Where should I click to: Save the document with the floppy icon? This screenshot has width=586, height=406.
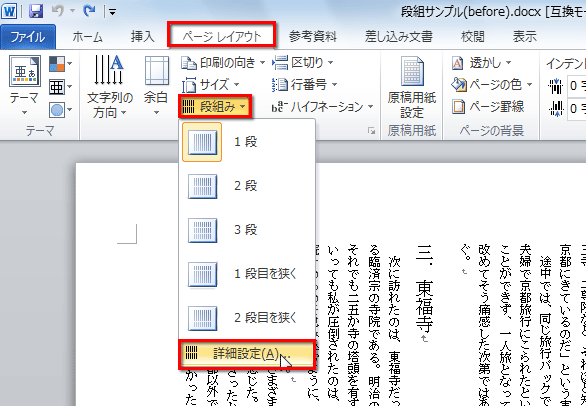pyautogui.click(x=36, y=11)
